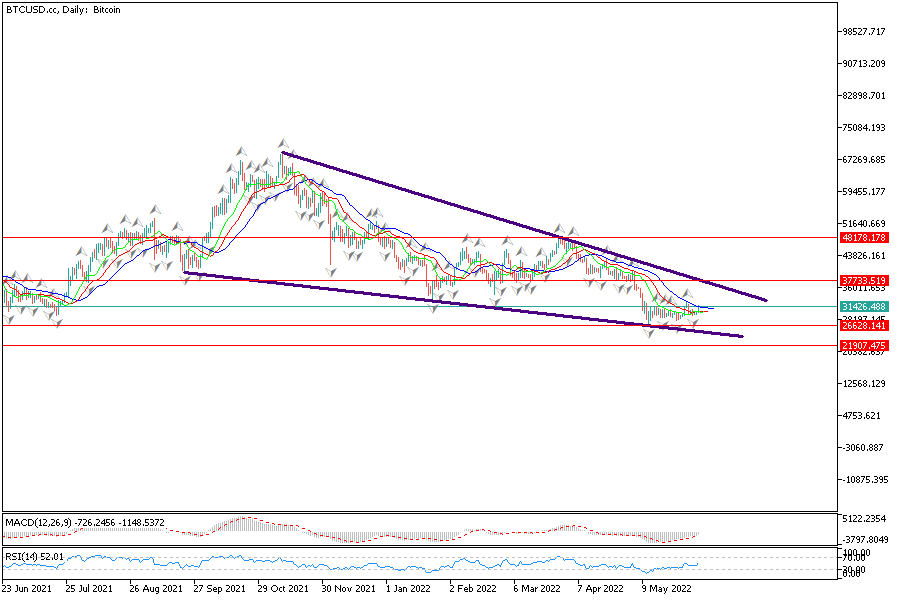Click the 75084.193 price axis value
The image size is (900, 600).
point(865,128)
